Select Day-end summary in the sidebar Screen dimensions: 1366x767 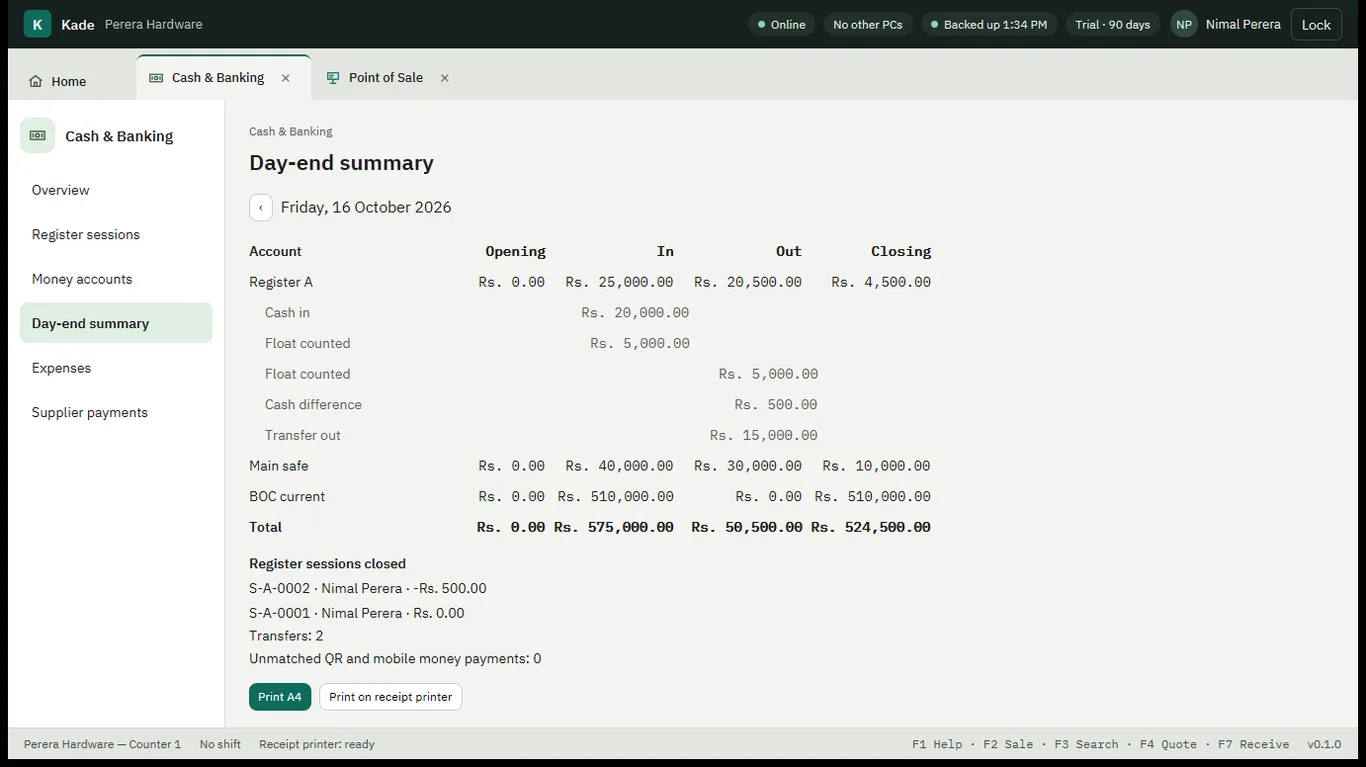[x=116, y=324]
